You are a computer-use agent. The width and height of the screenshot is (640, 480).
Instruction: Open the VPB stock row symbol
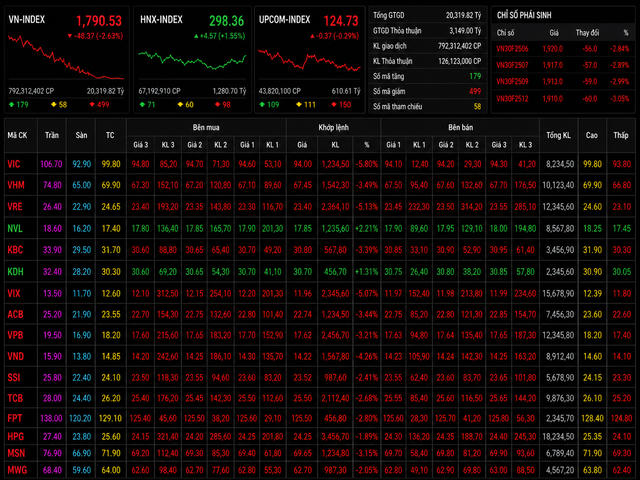point(15,335)
